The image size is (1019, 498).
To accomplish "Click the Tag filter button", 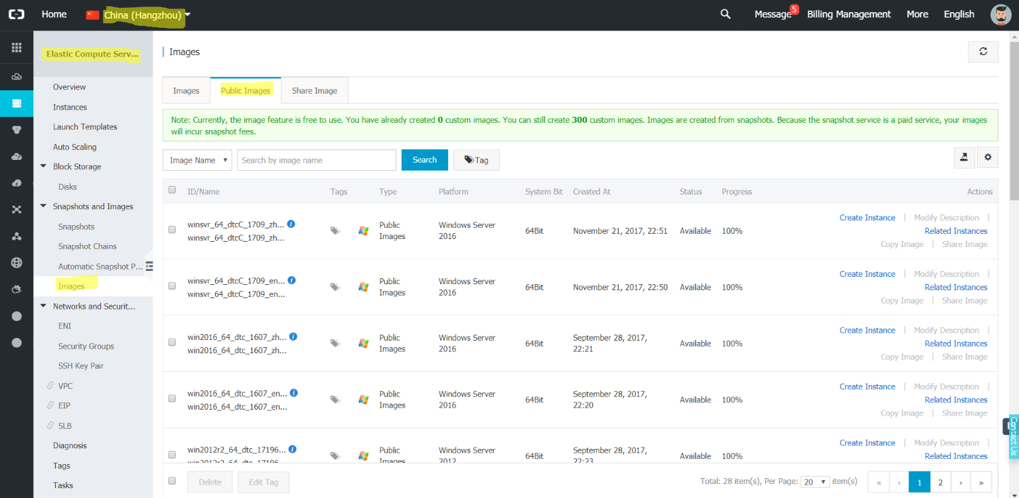I will coord(476,160).
